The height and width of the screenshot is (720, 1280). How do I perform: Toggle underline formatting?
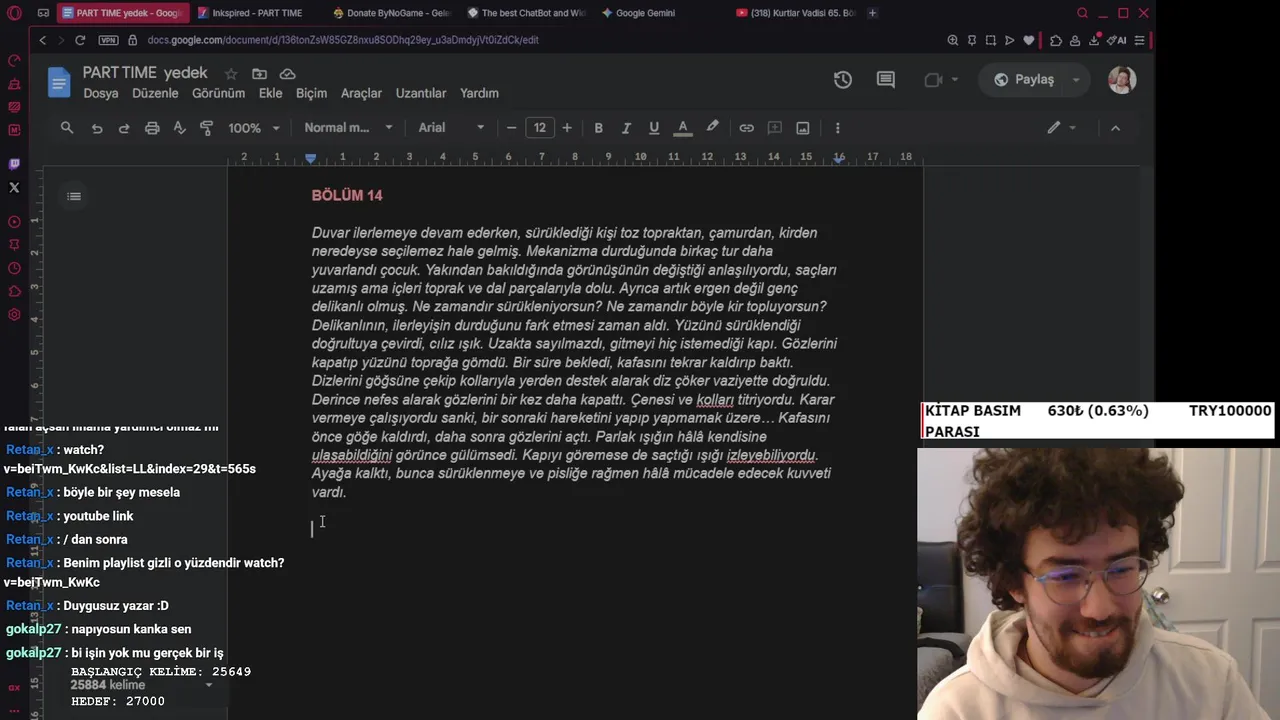654,128
